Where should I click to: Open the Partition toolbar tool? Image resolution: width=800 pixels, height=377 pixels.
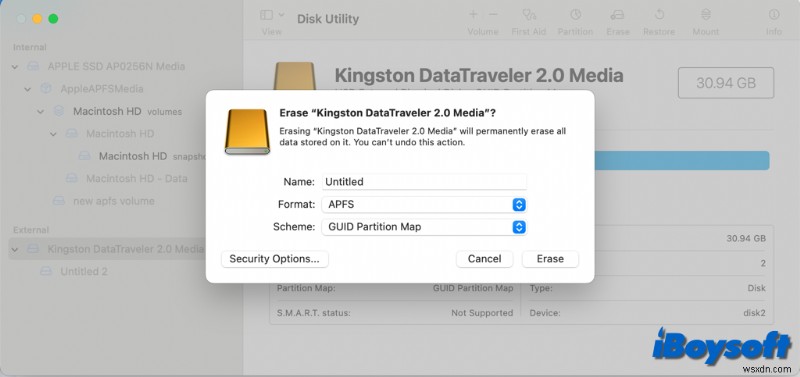coord(576,14)
